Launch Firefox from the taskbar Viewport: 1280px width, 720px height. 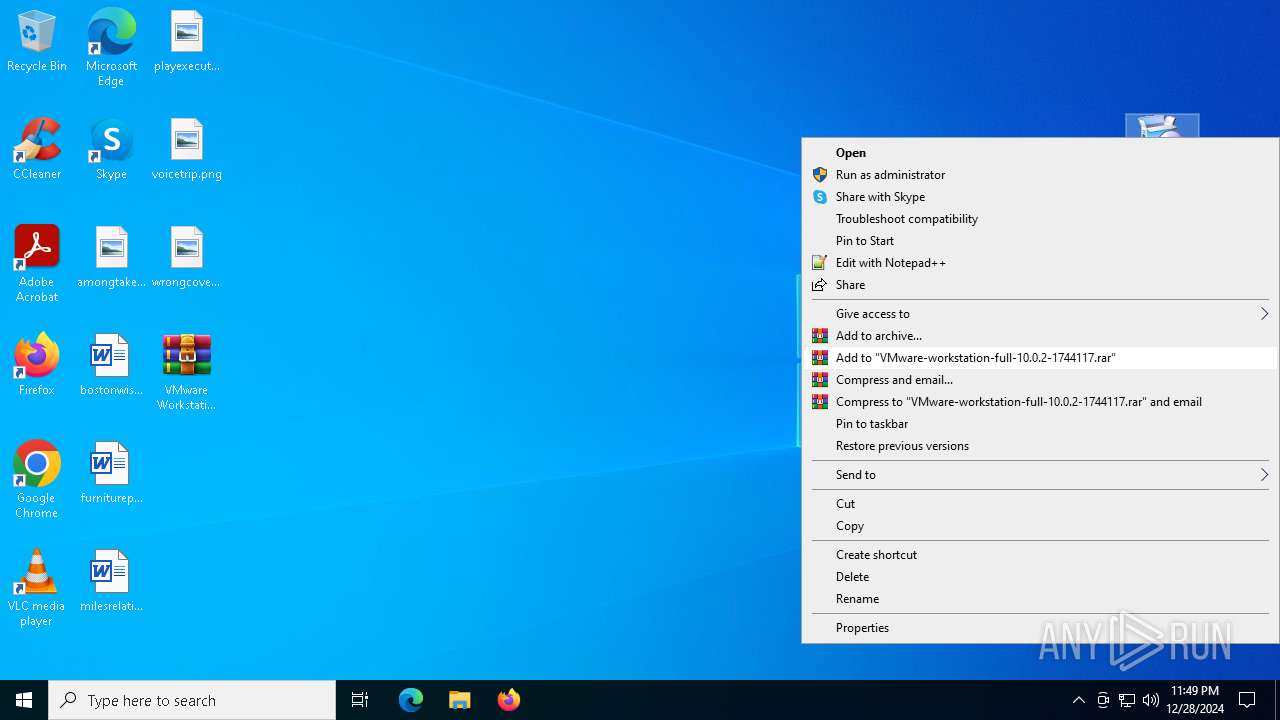pos(509,700)
